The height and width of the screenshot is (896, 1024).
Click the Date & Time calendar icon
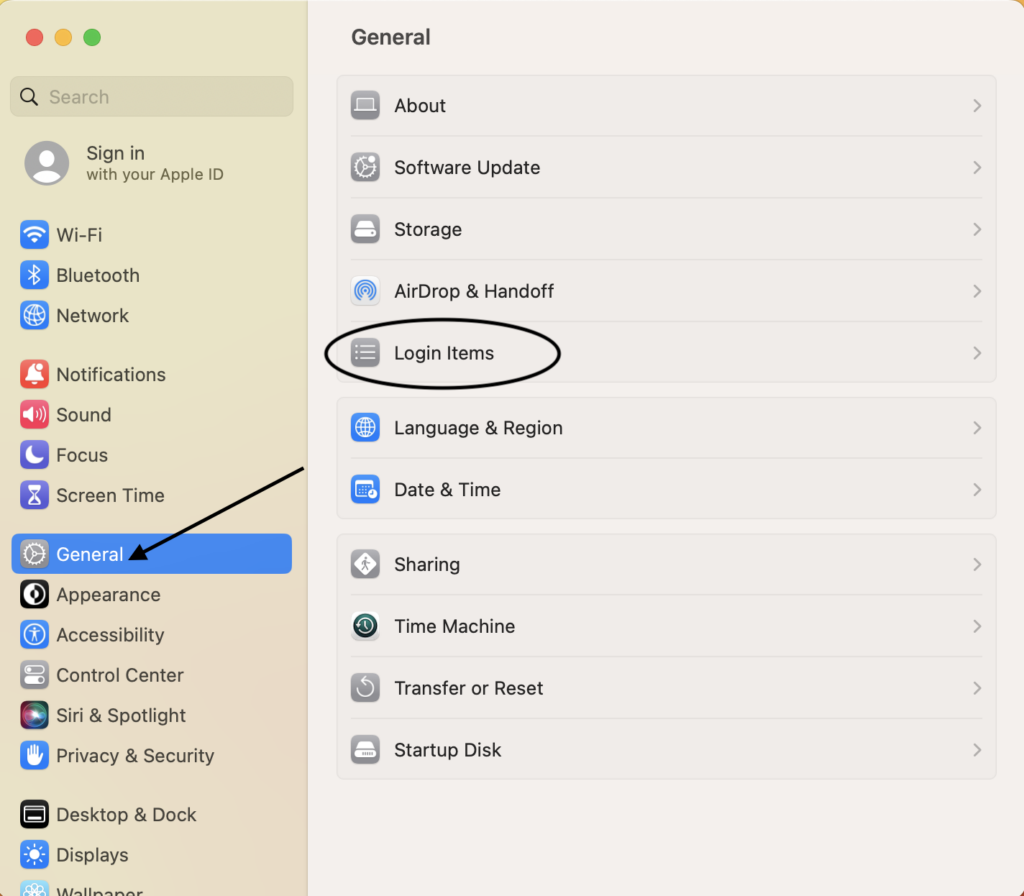tap(365, 489)
